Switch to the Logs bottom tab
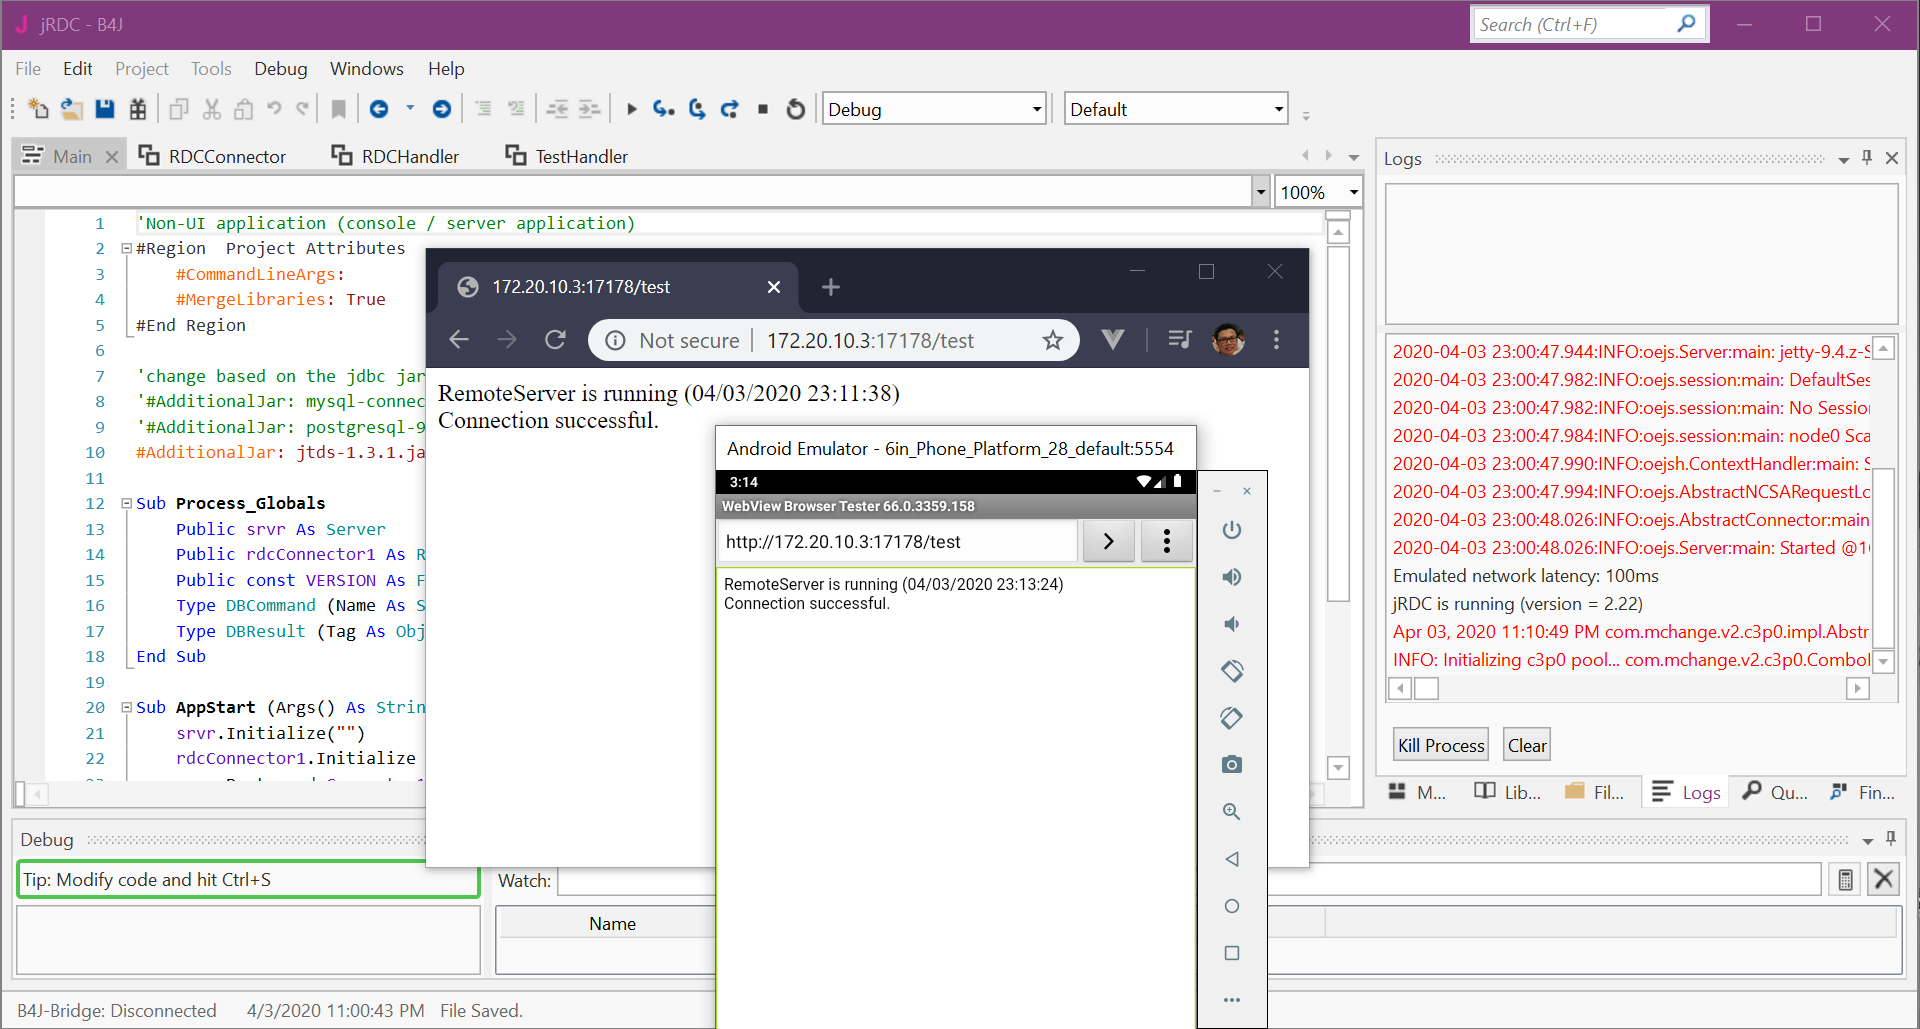 pos(1686,792)
